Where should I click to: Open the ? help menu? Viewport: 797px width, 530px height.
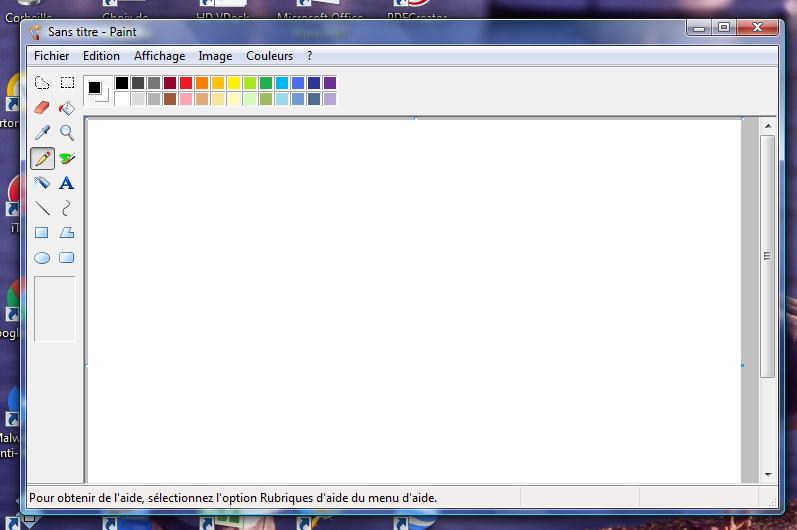tap(310, 57)
